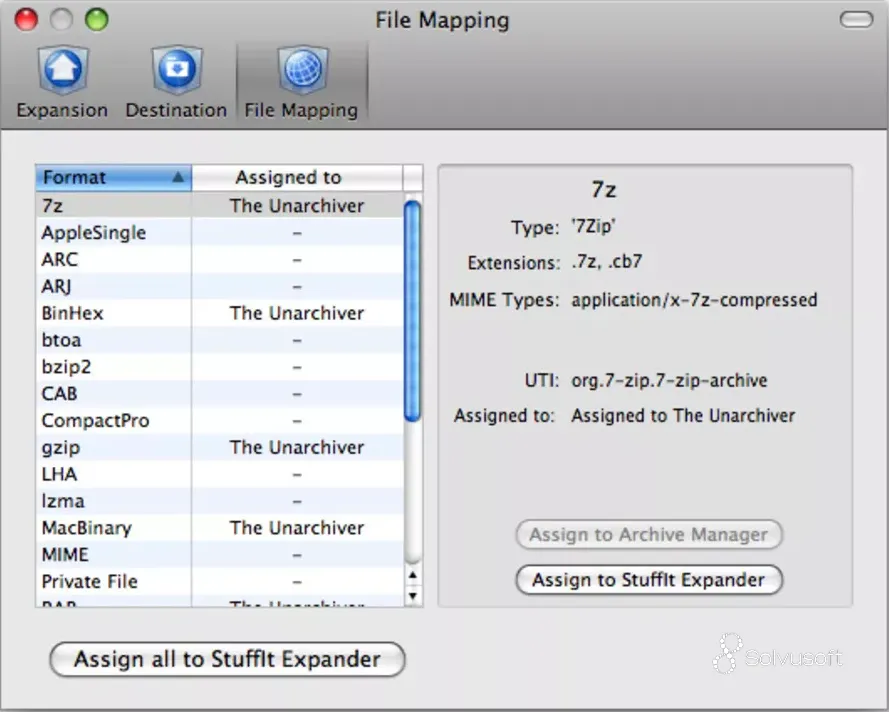Click The Unarchiver cell in BinHex row
The image size is (889, 712).
[x=297, y=313]
